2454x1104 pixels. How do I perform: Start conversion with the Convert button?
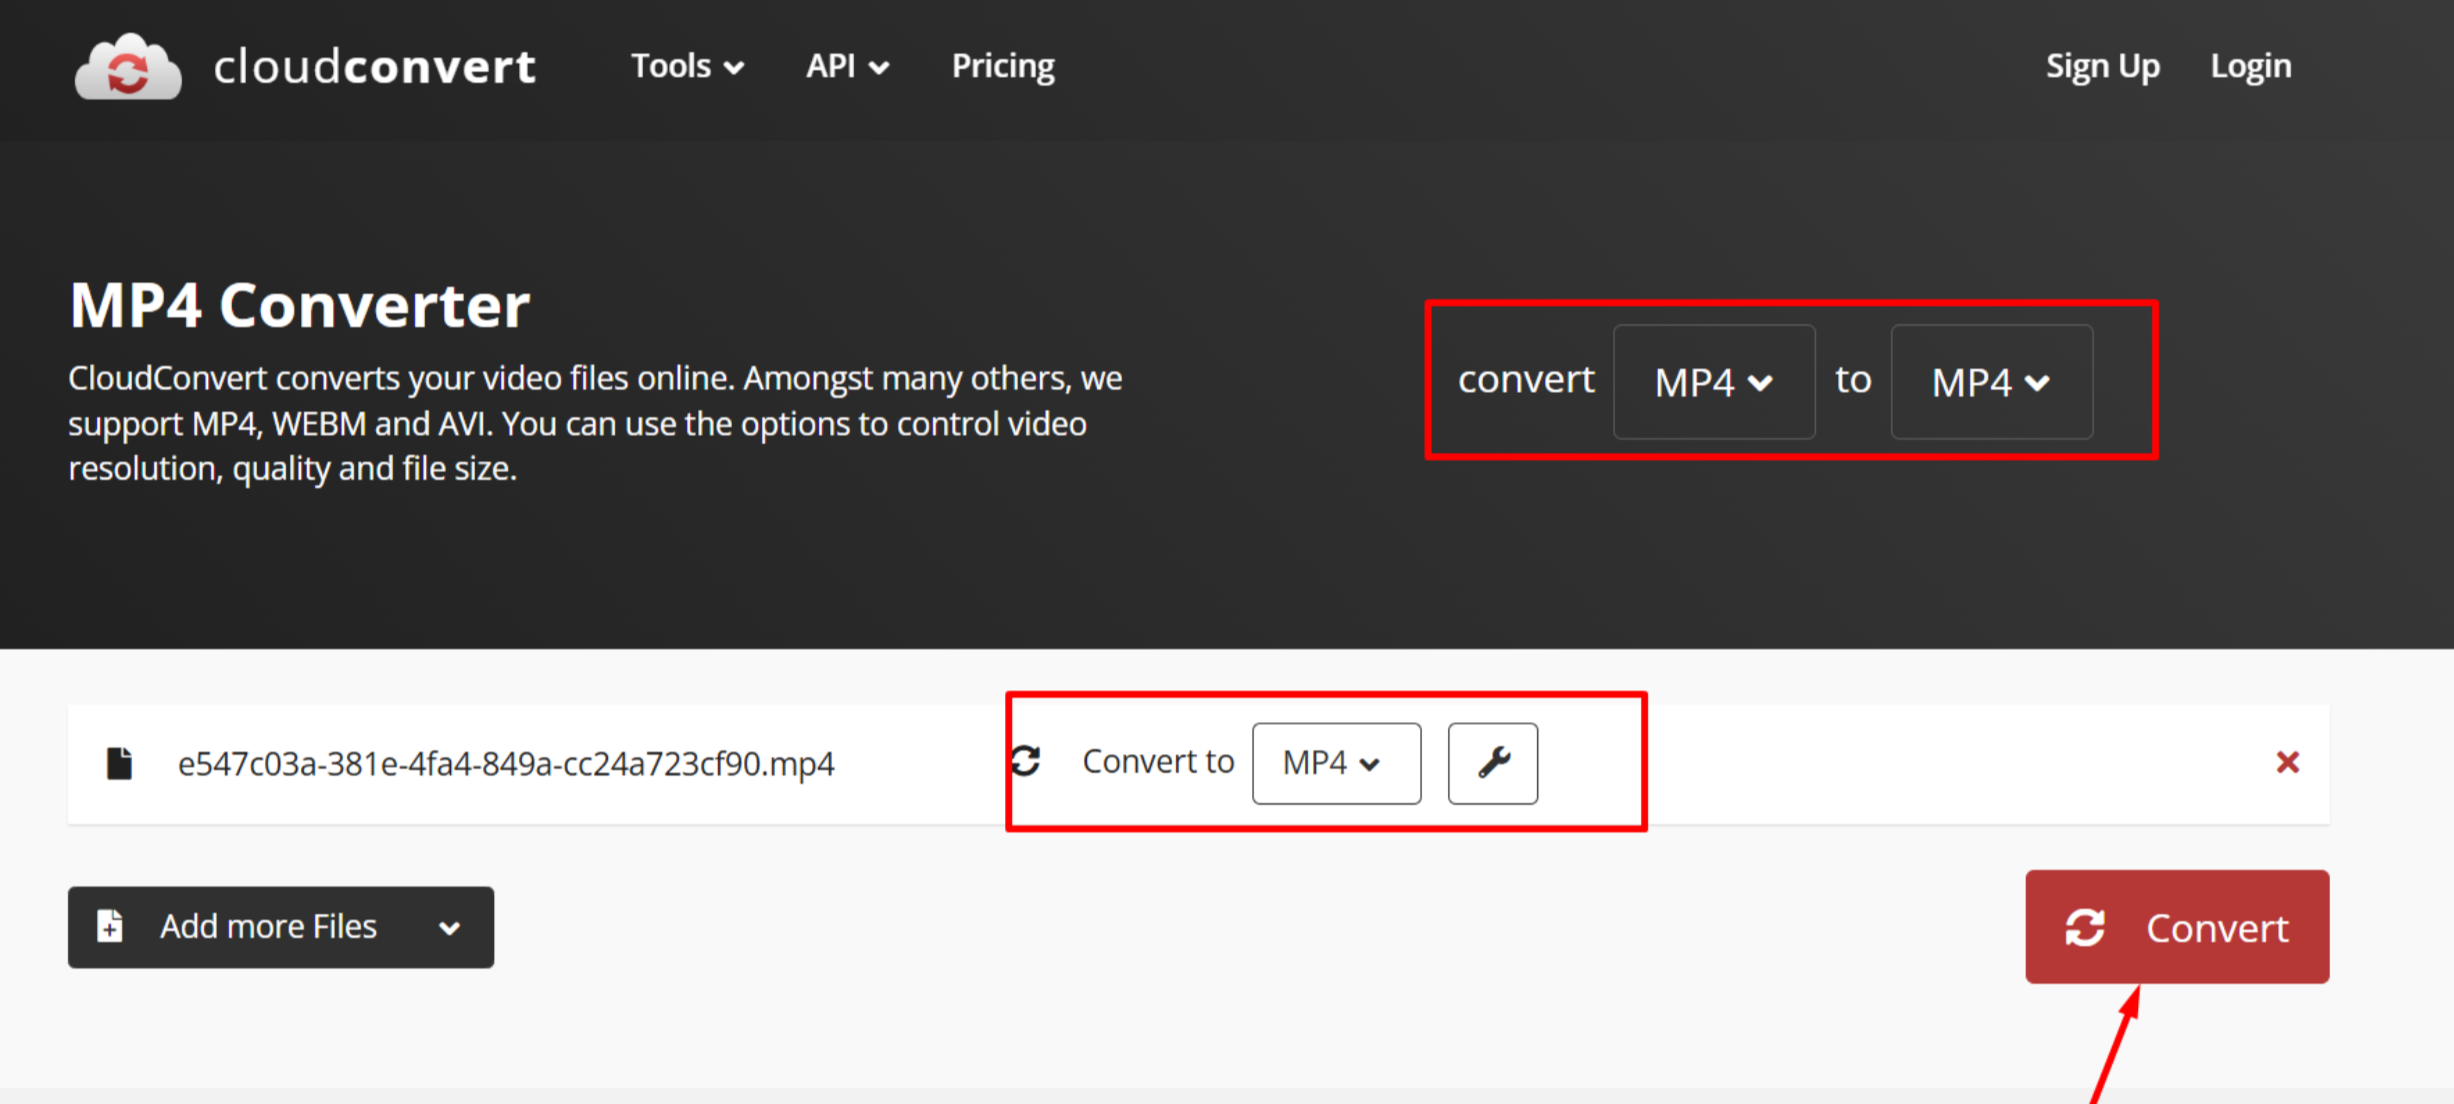2176,927
